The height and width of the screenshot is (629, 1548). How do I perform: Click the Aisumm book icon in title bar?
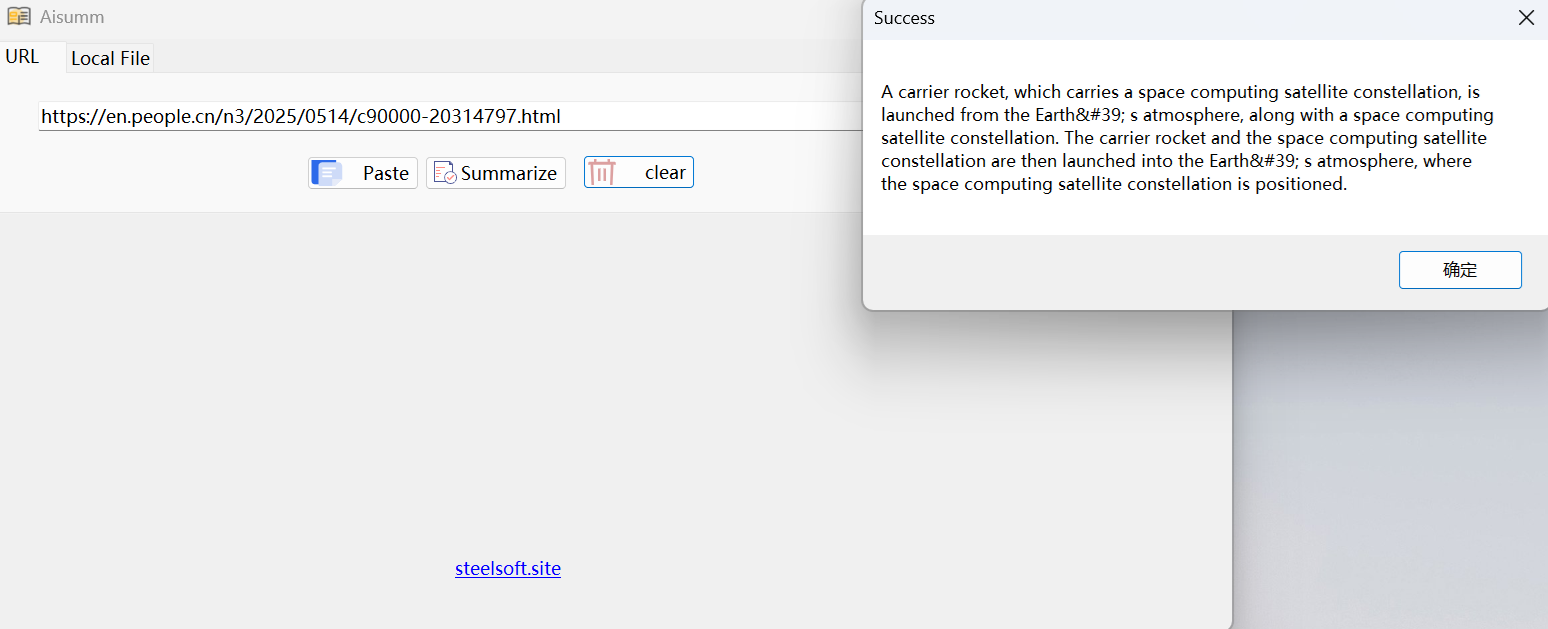pyautogui.click(x=18, y=17)
